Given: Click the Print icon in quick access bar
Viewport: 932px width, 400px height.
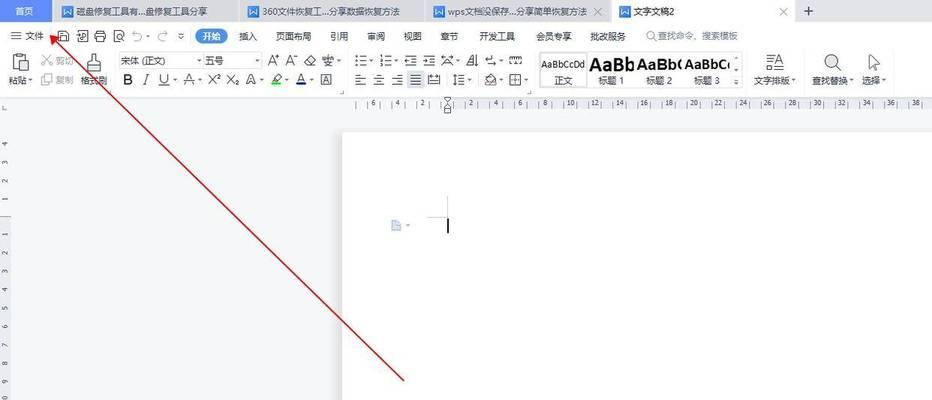Looking at the screenshot, I should click(100, 36).
